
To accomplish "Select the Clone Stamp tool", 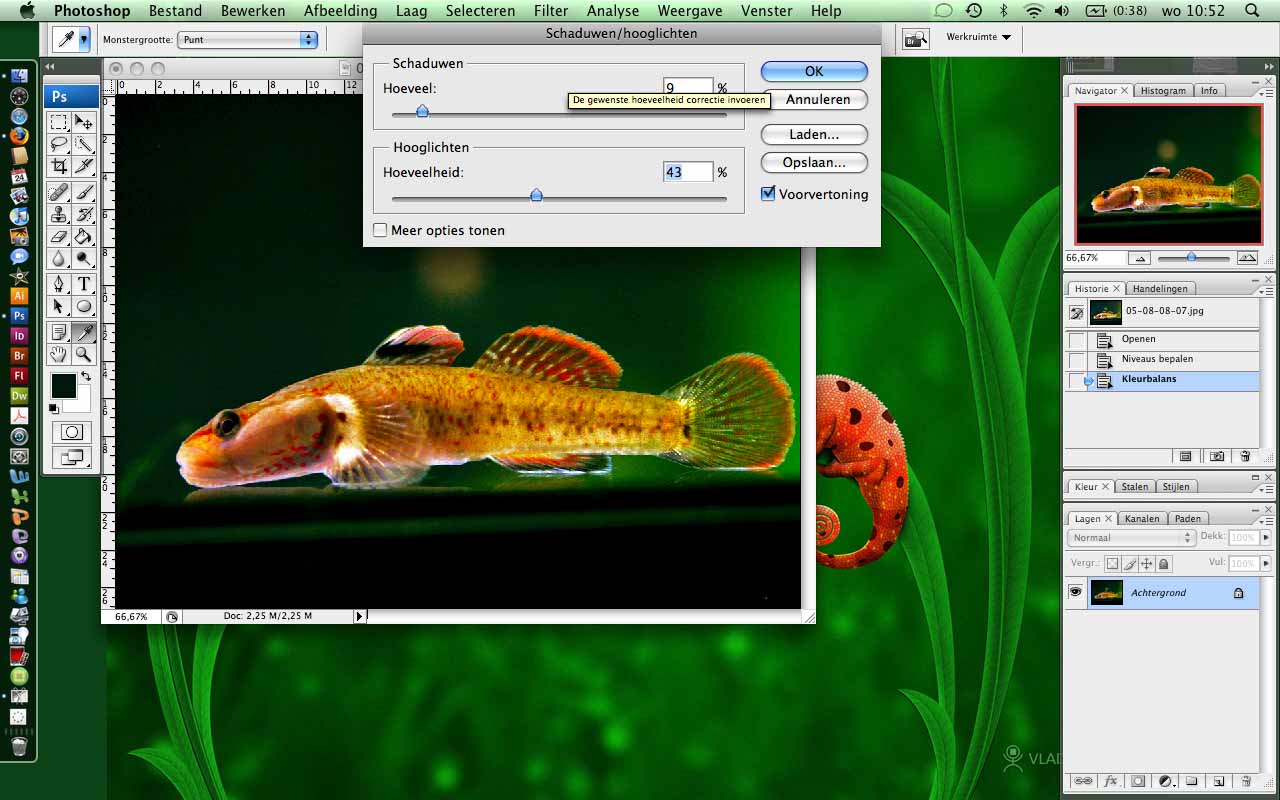I will click(x=59, y=215).
